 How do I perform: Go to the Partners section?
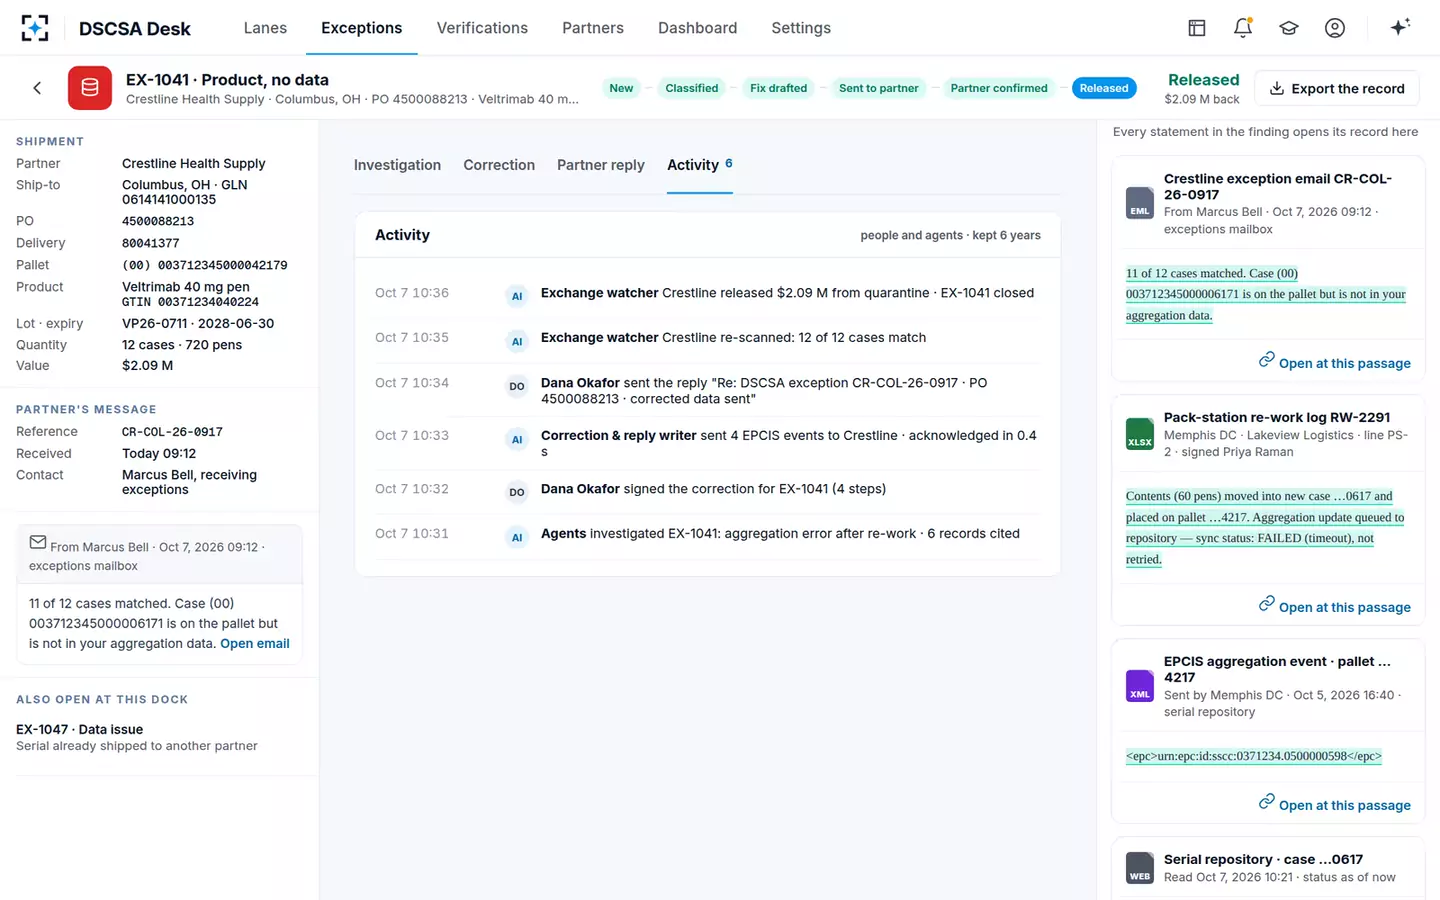pyautogui.click(x=593, y=28)
